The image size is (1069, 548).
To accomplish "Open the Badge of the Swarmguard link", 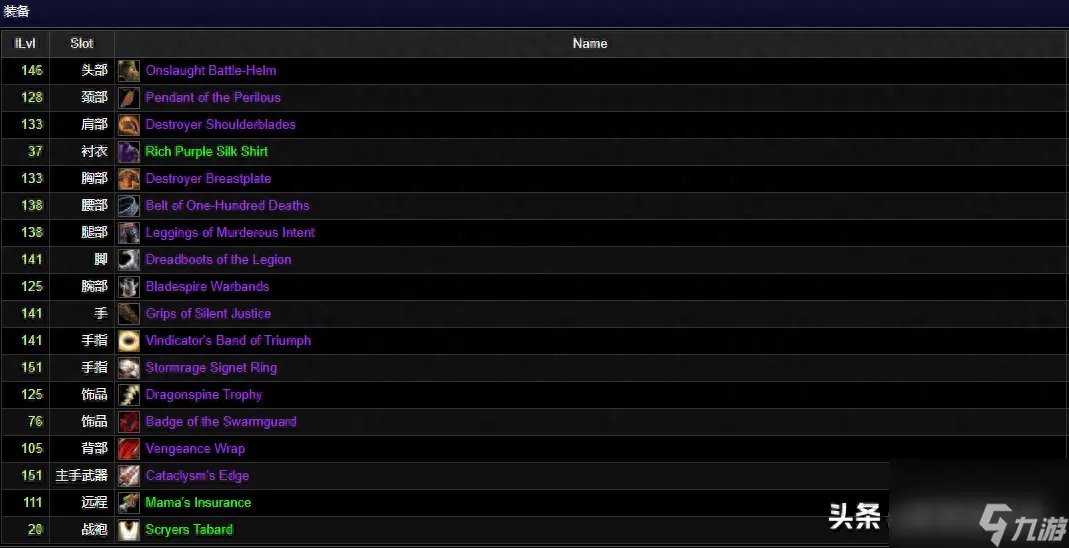I will tap(221, 422).
